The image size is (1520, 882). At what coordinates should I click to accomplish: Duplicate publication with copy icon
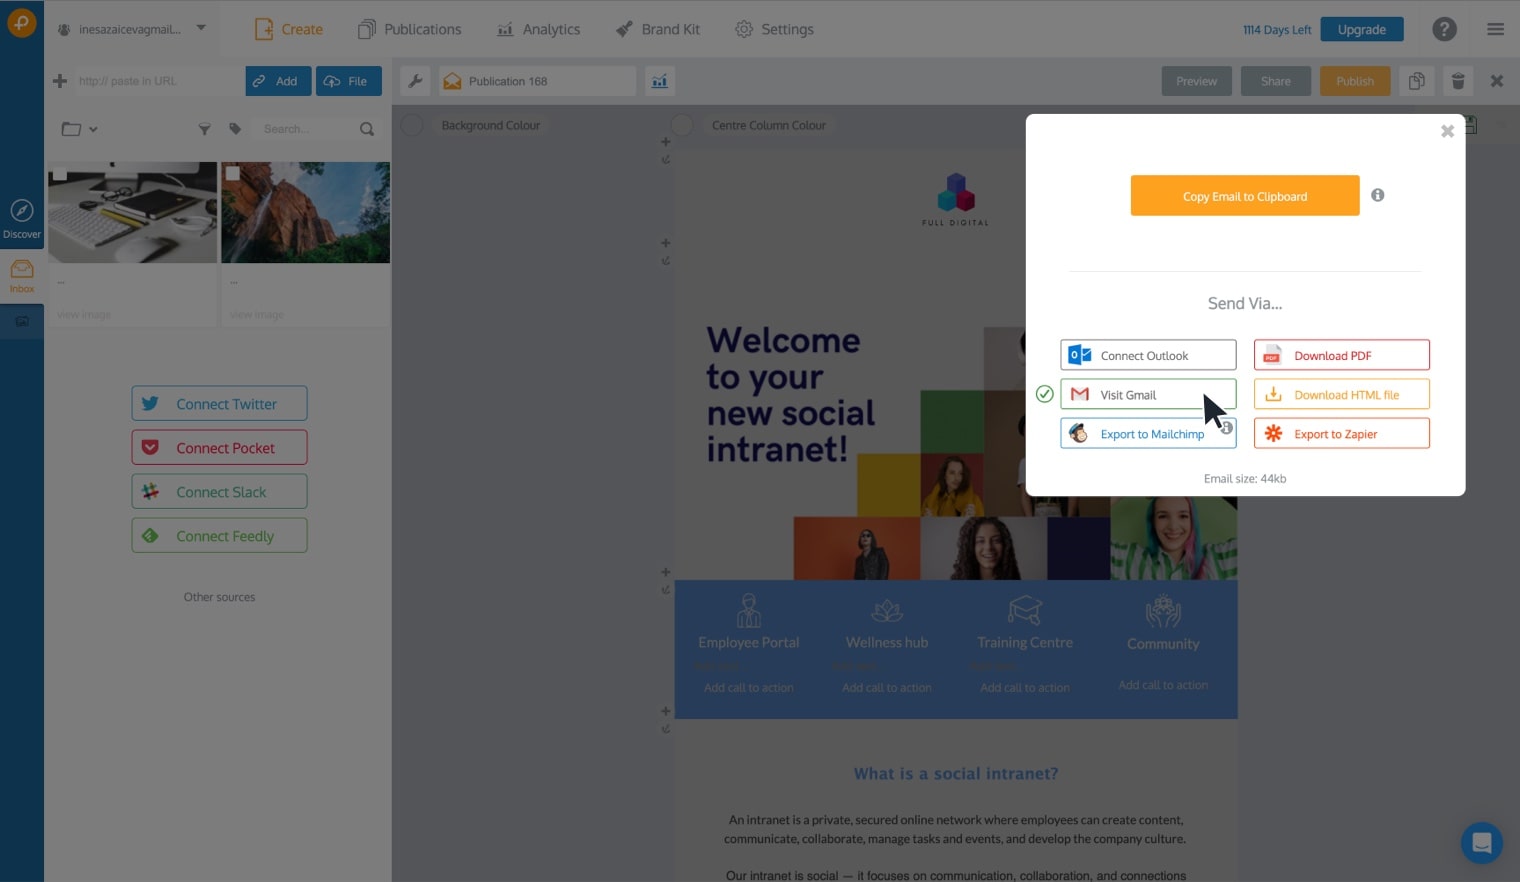click(x=1416, y=81)
